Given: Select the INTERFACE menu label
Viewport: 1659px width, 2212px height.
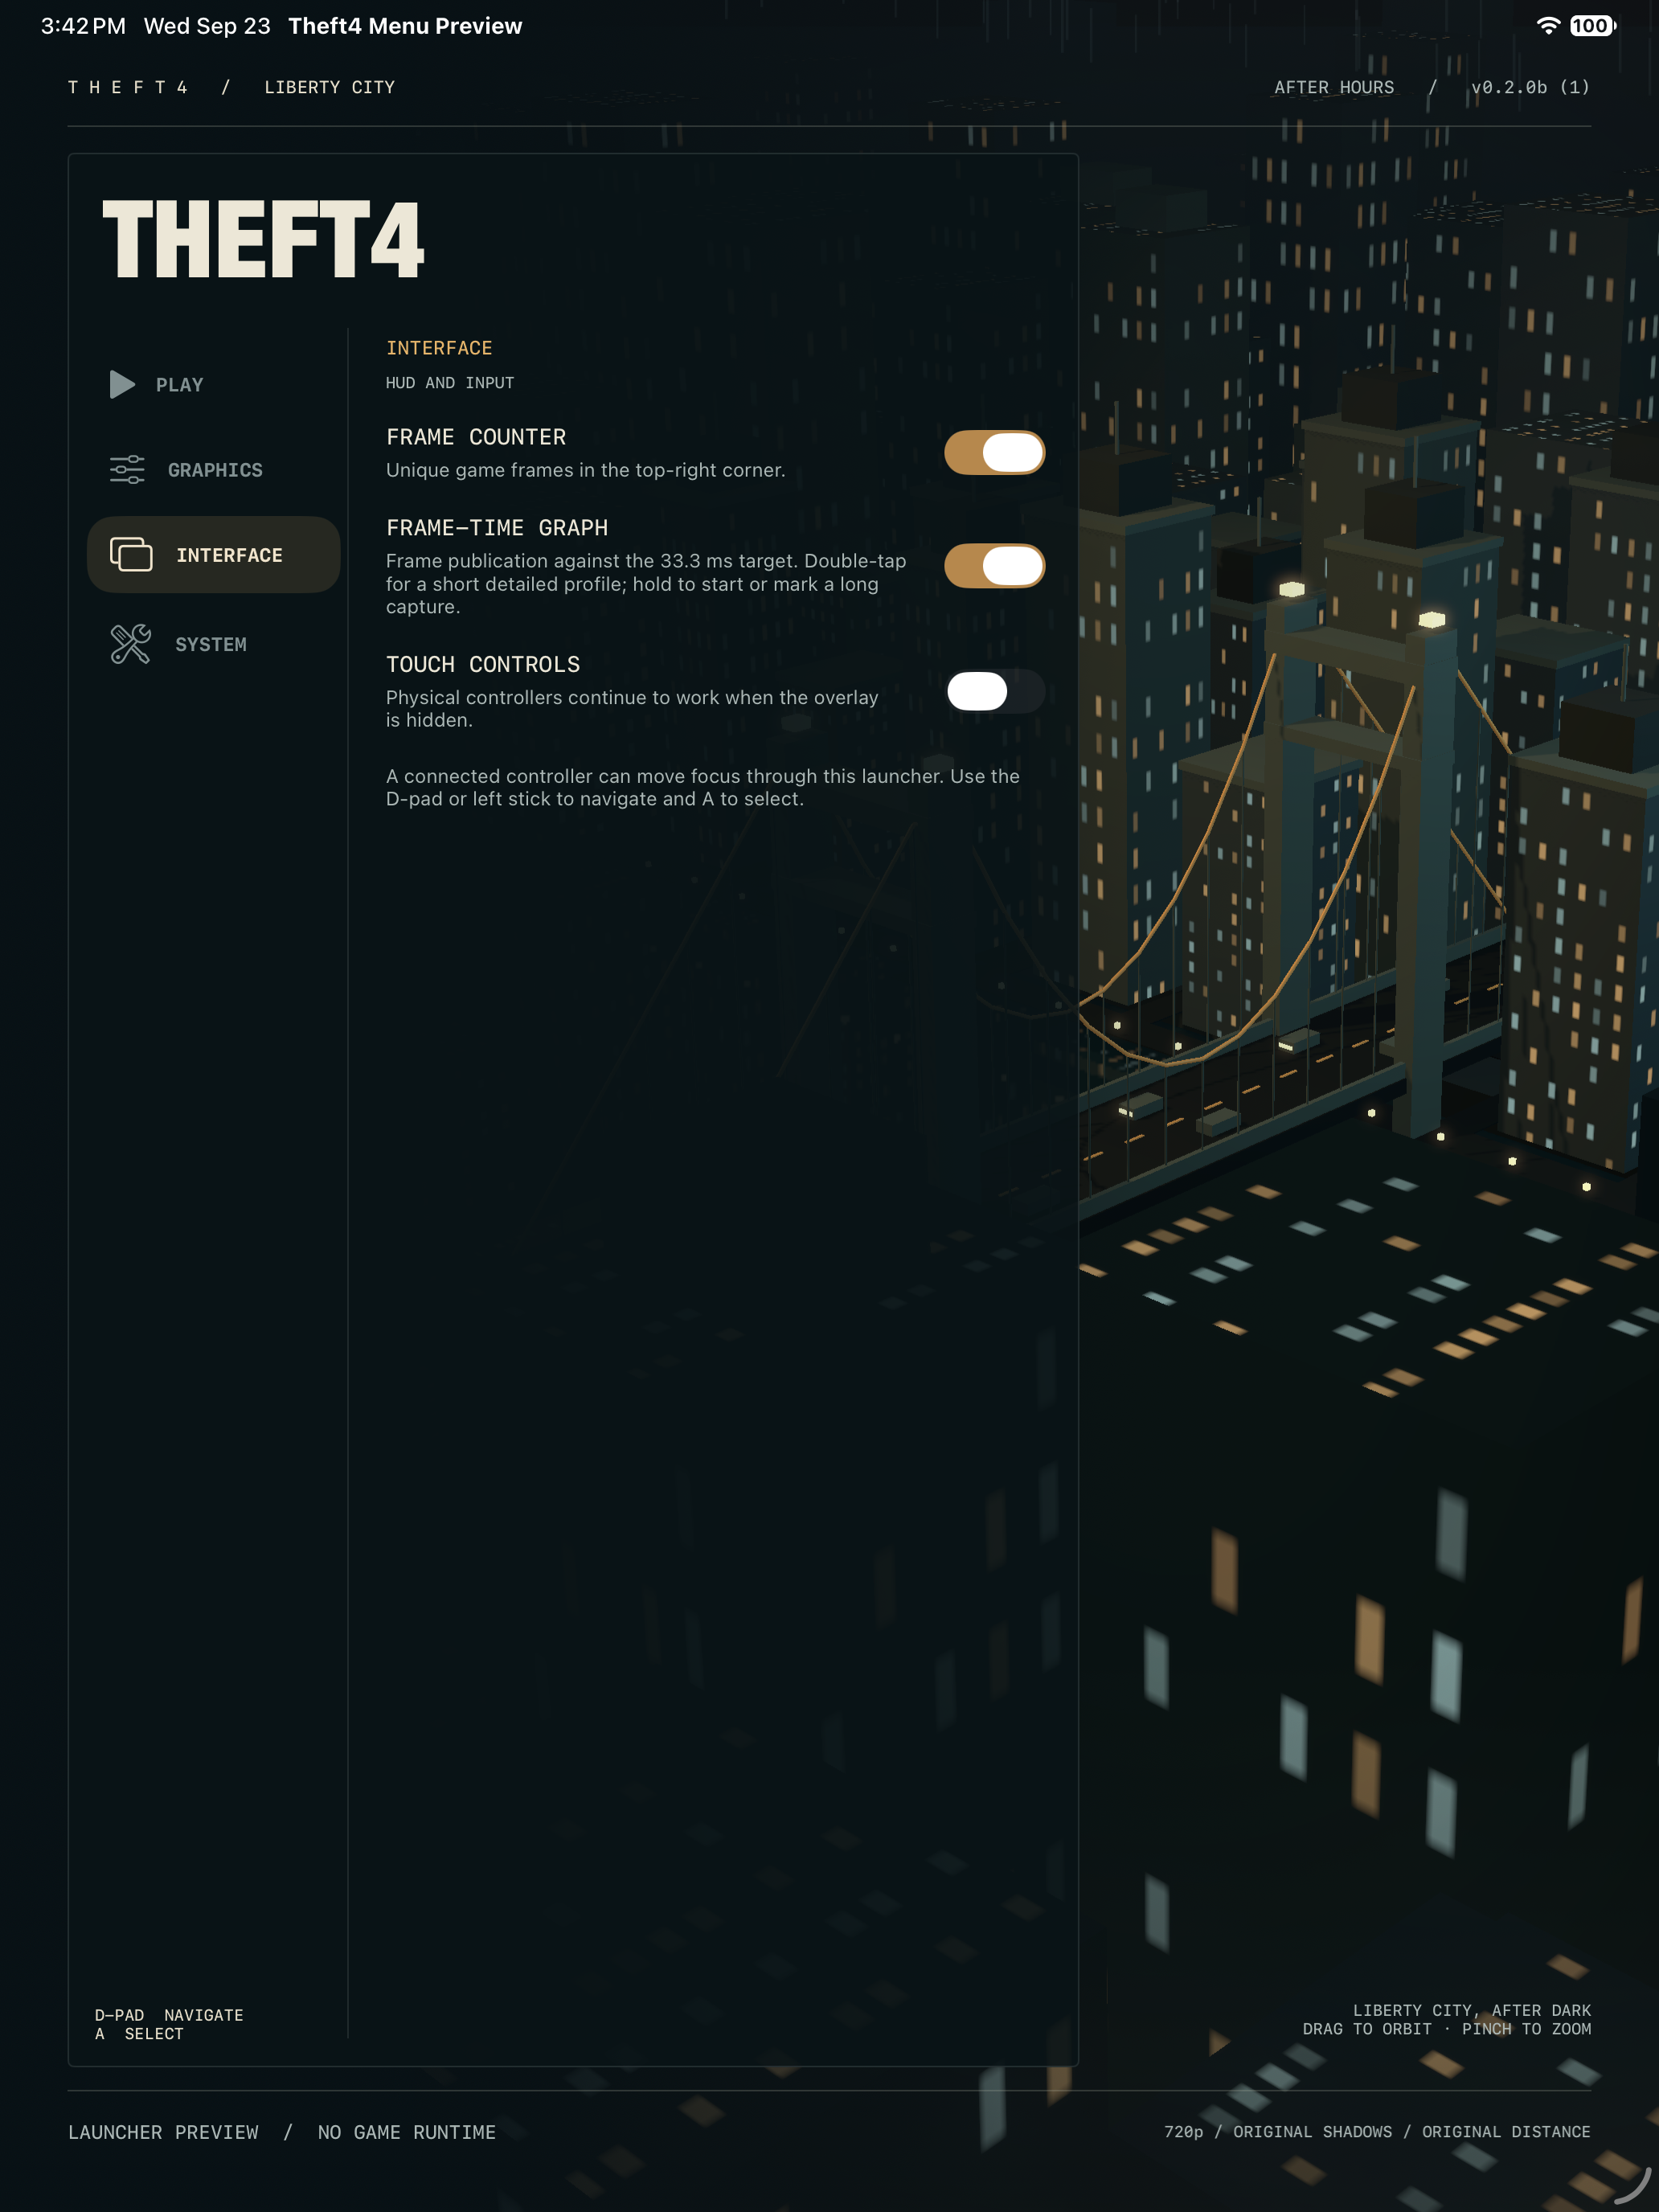Looking at the screenshot, I should [x=229, y=555].
